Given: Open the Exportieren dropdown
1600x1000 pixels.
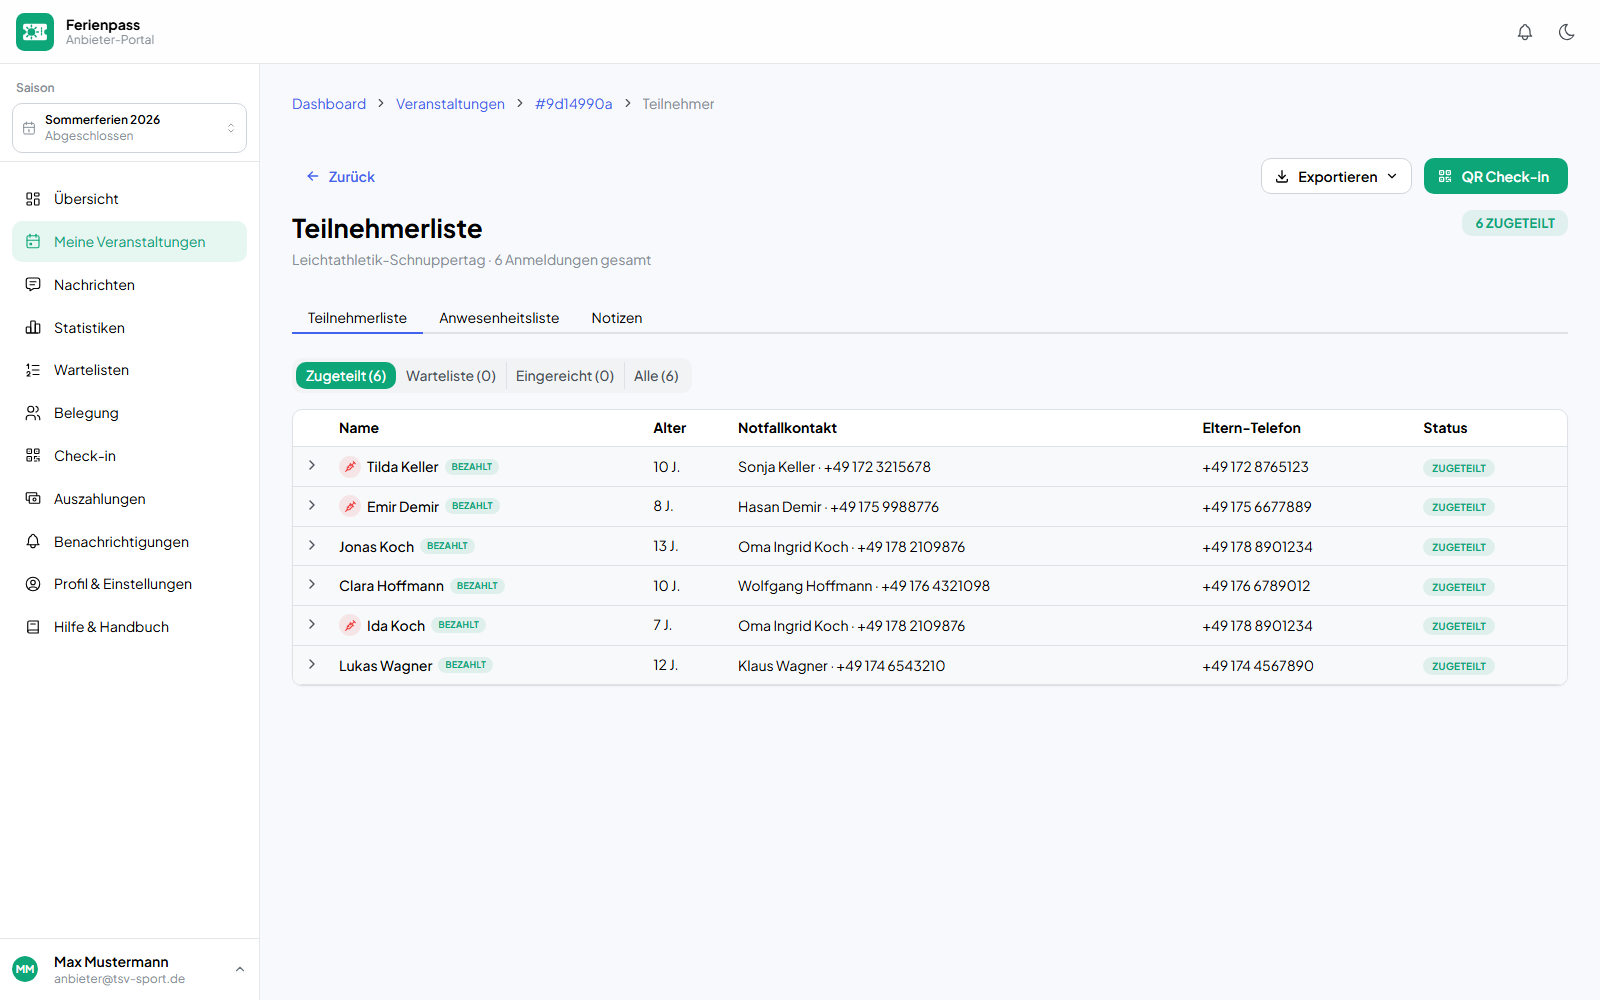Looking at the screenshot, I should point(1336,176).
